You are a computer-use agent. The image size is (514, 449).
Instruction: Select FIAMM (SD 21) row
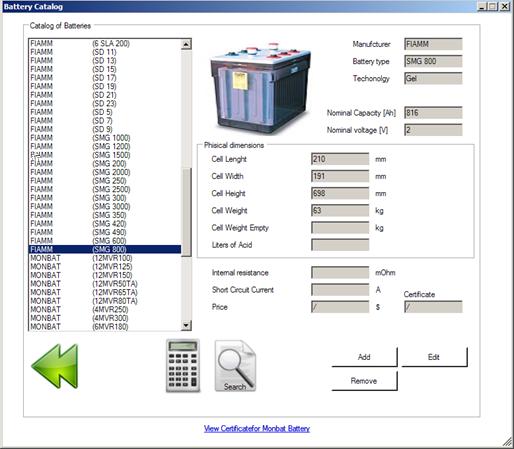[105, 95]
